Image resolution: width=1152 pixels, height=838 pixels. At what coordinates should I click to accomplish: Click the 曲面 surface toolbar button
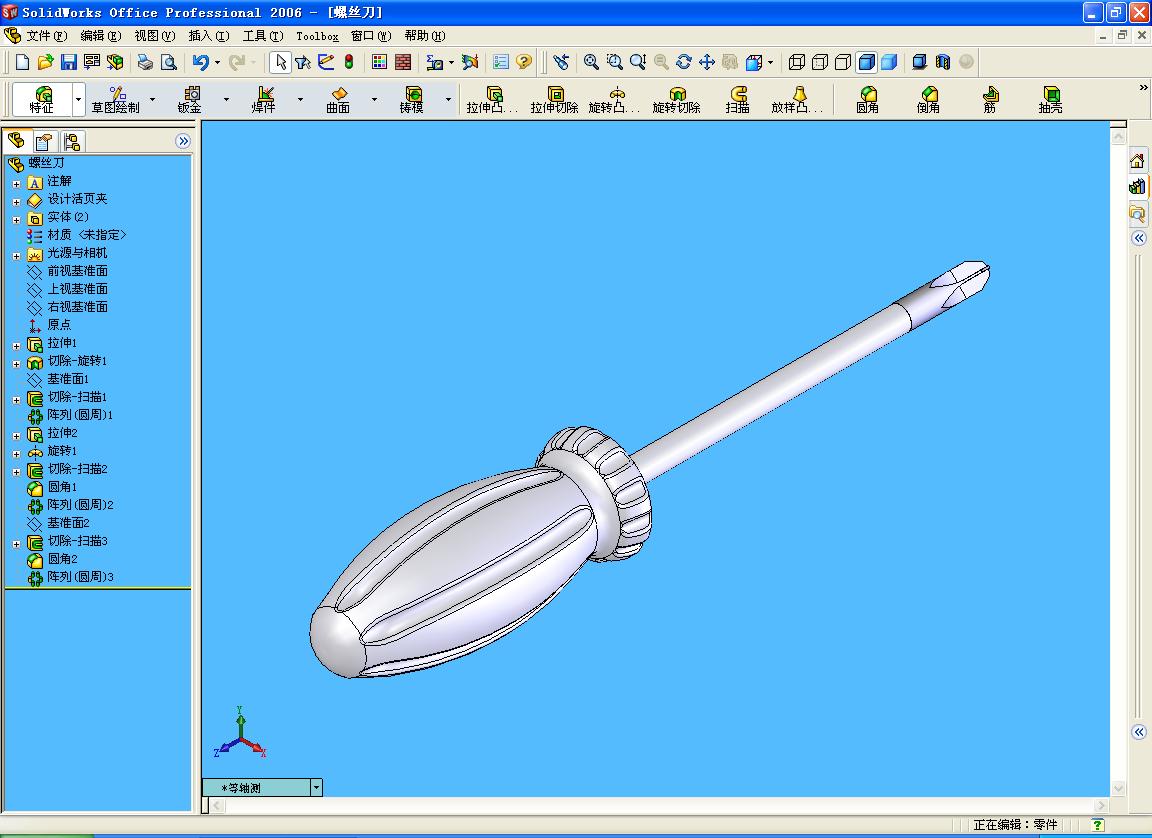[x=338, y=99]
